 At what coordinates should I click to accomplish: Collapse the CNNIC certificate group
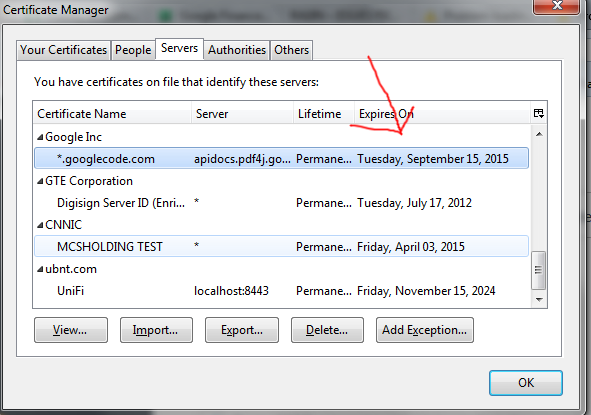pos(40,225)
